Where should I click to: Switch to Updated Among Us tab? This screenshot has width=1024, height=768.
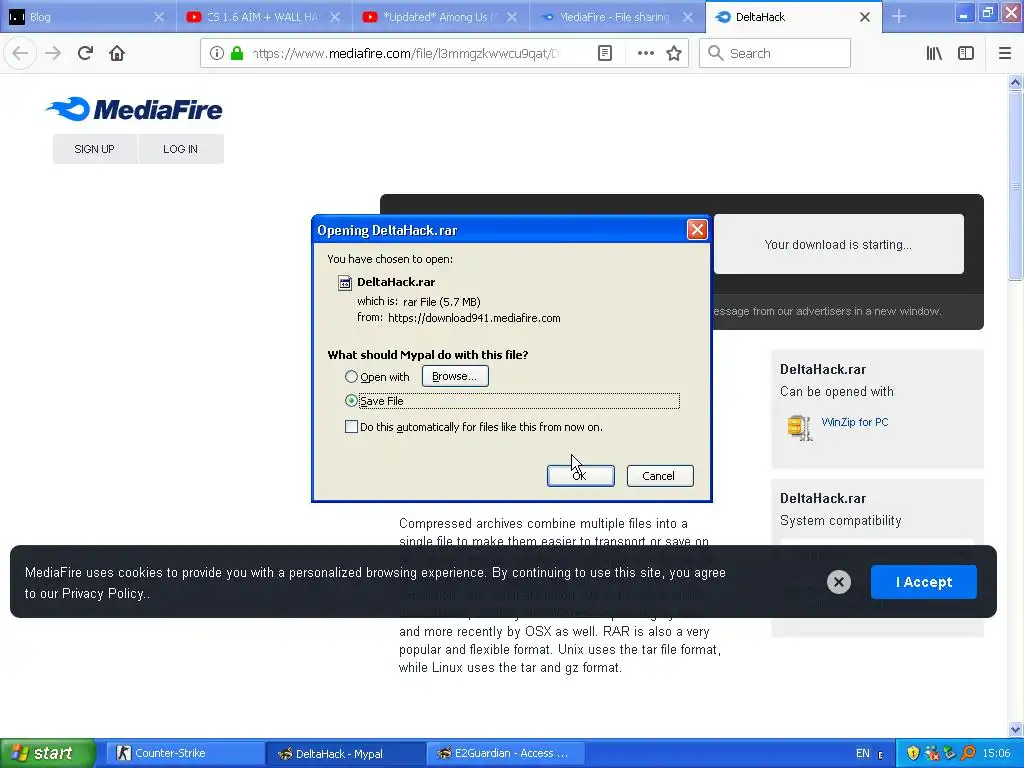click(439, 17)
